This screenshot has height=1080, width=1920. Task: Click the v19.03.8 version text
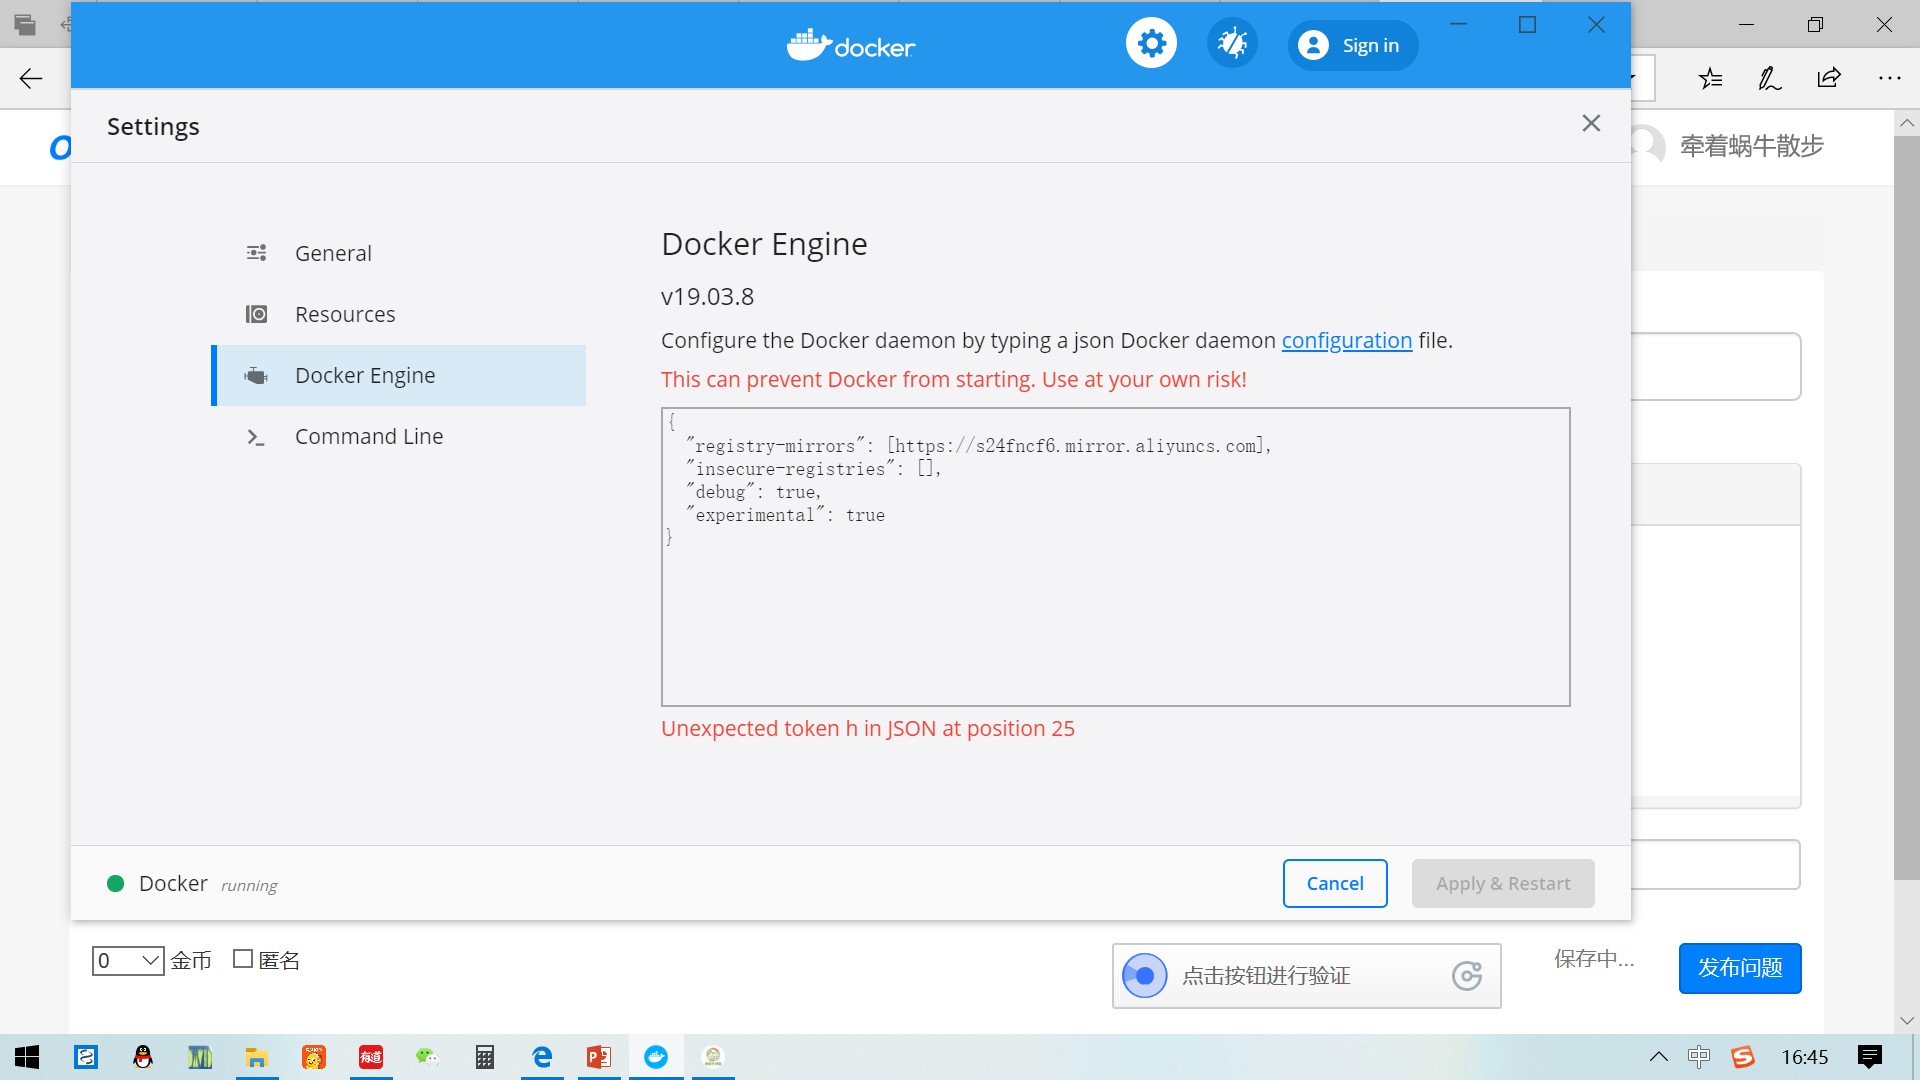pyautogui.click(x=707, y=297)
